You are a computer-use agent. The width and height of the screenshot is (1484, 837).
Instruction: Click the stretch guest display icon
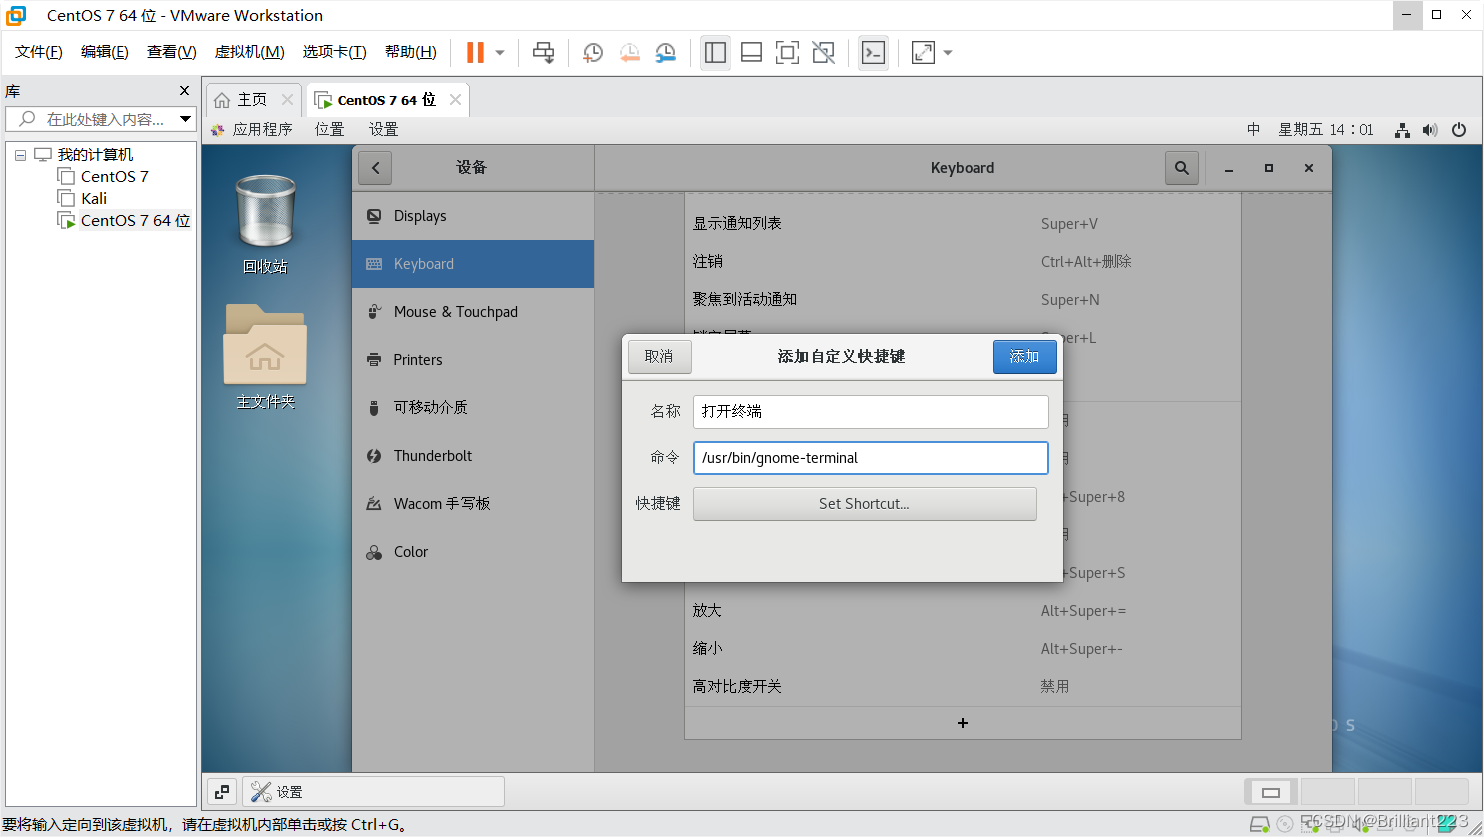click(923, 52)
